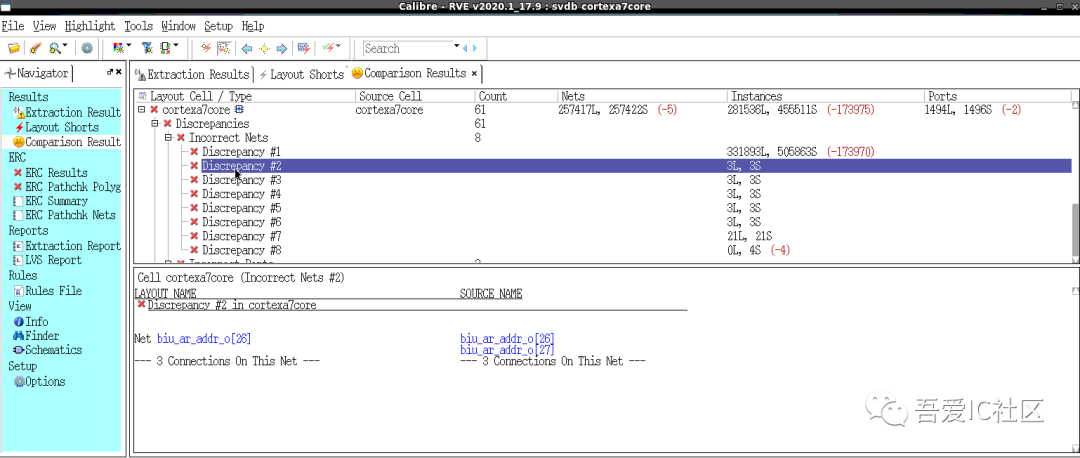Open Extraction Results in Navigator
The image size is (1080, 458).
click(x=67, y=112)
